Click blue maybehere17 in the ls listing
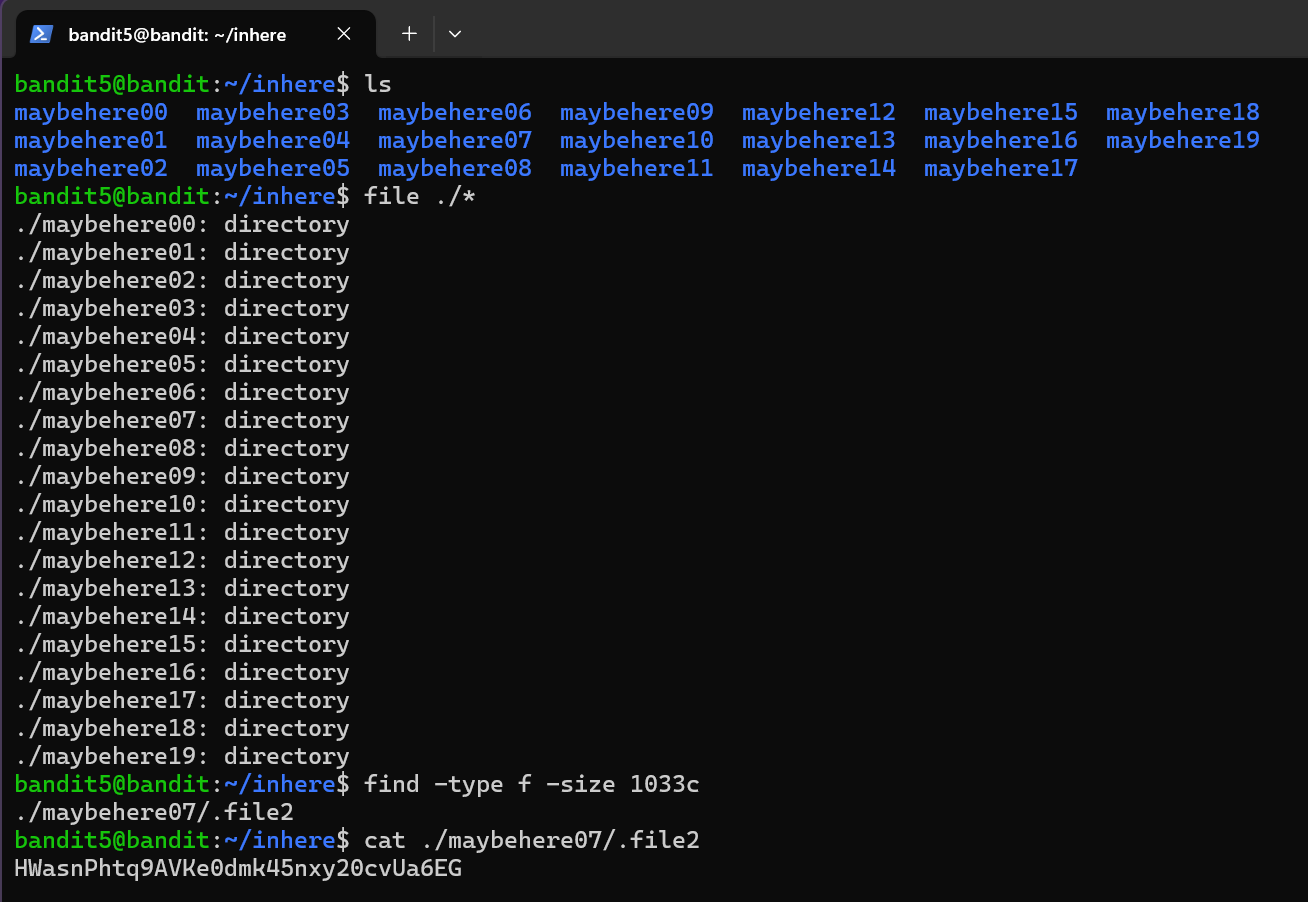1308x902 pixels. pyautogui.click(x=1000, y=168)
